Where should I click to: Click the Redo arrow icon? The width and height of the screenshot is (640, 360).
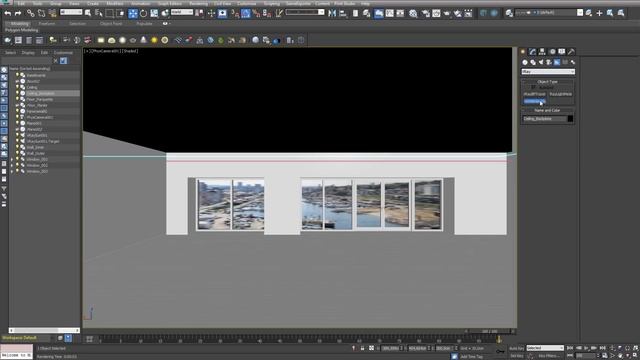click(18, 13)
